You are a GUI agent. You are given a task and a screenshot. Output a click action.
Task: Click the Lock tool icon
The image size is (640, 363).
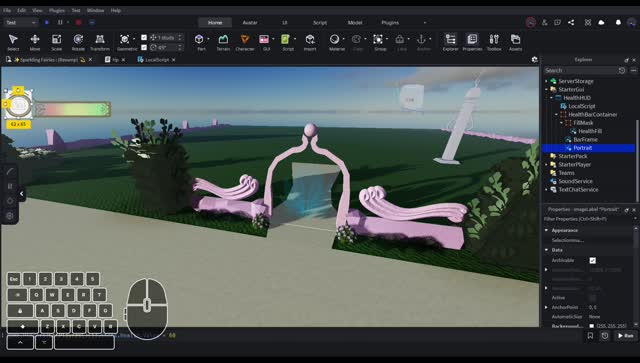point(400,39)
